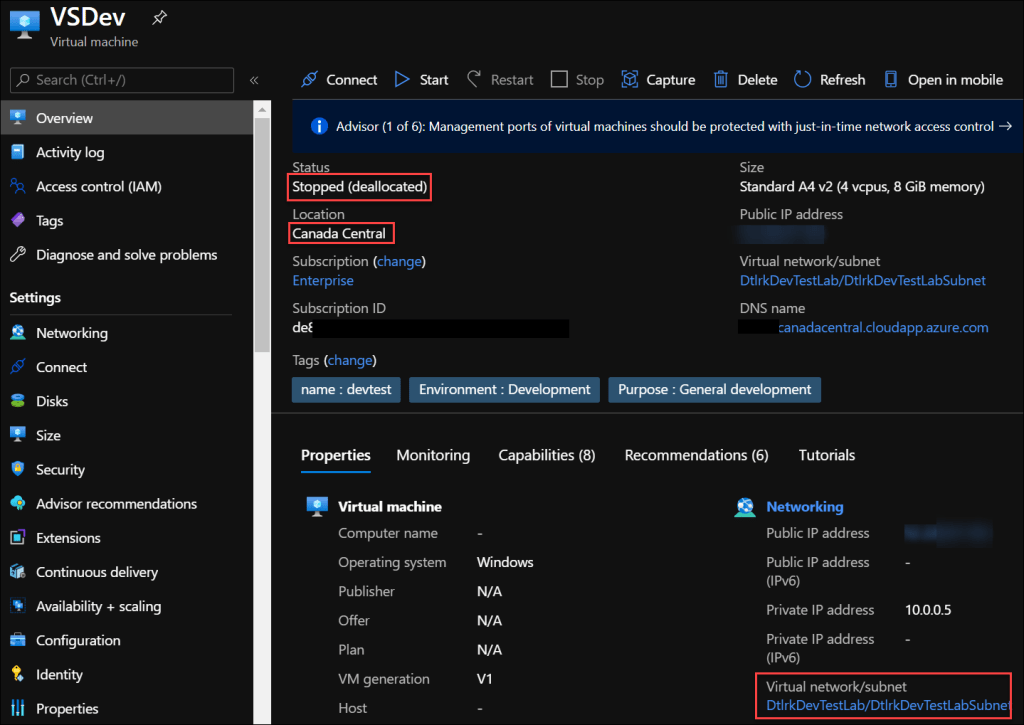Viewport: 1024px width, 725px height.
Task: Click the Enterprise subscription link
Action: 322,281
